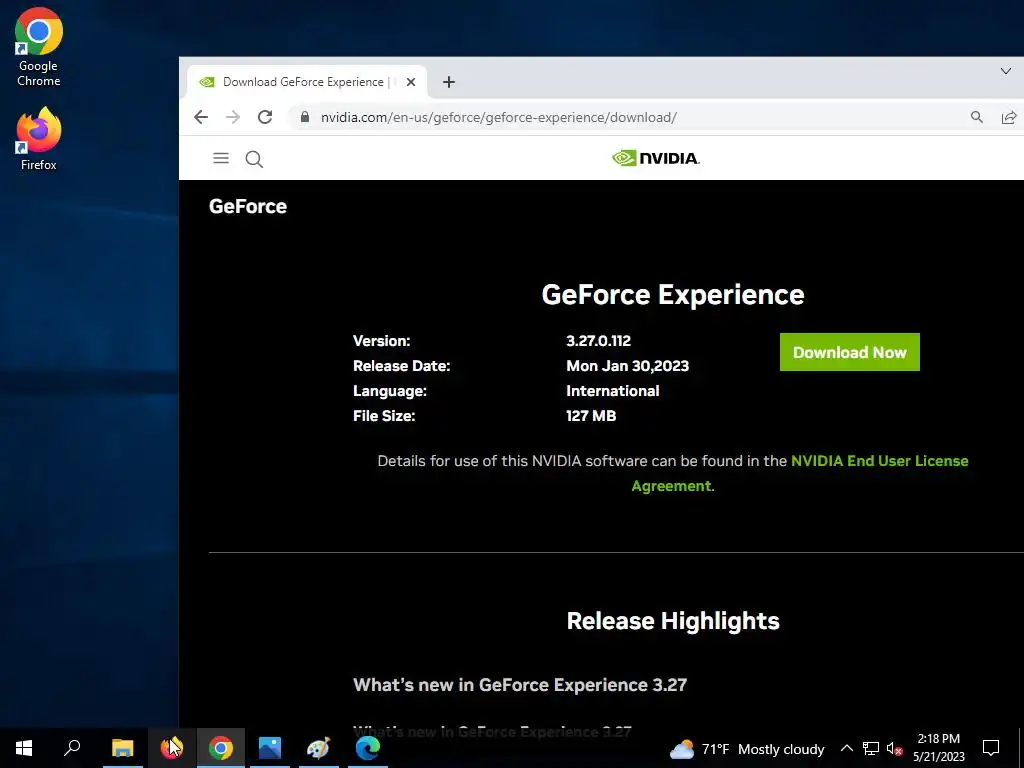Open the Windows Start menu
This screenshot has height=768, width=1024.
[24, 748]
